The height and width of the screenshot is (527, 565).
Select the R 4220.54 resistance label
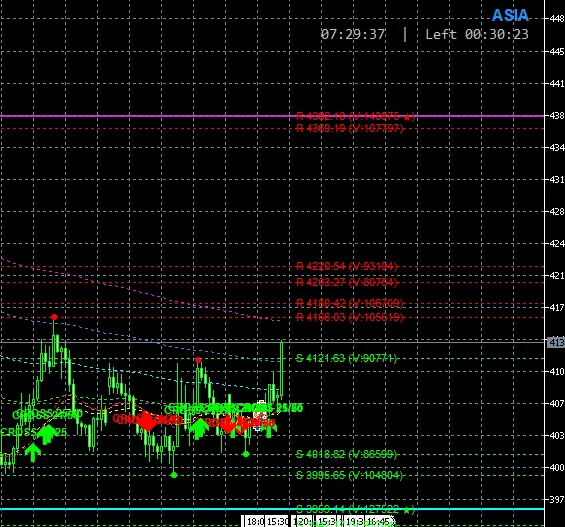pos(347,266)
